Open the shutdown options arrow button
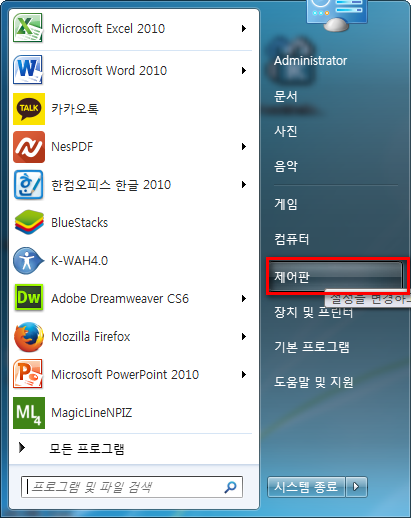Screen dimensions: 411x518 click(356, 487)
